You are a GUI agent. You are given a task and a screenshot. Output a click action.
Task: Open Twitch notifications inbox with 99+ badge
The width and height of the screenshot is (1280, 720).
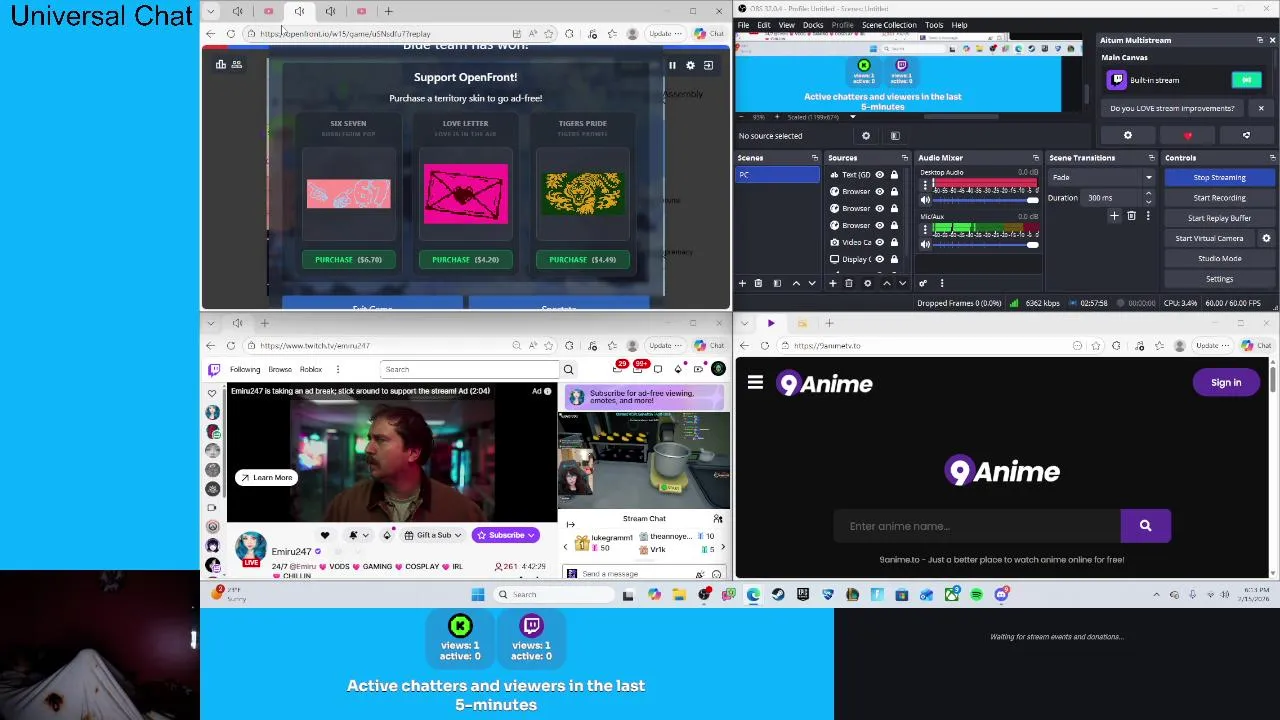[638, 370]
